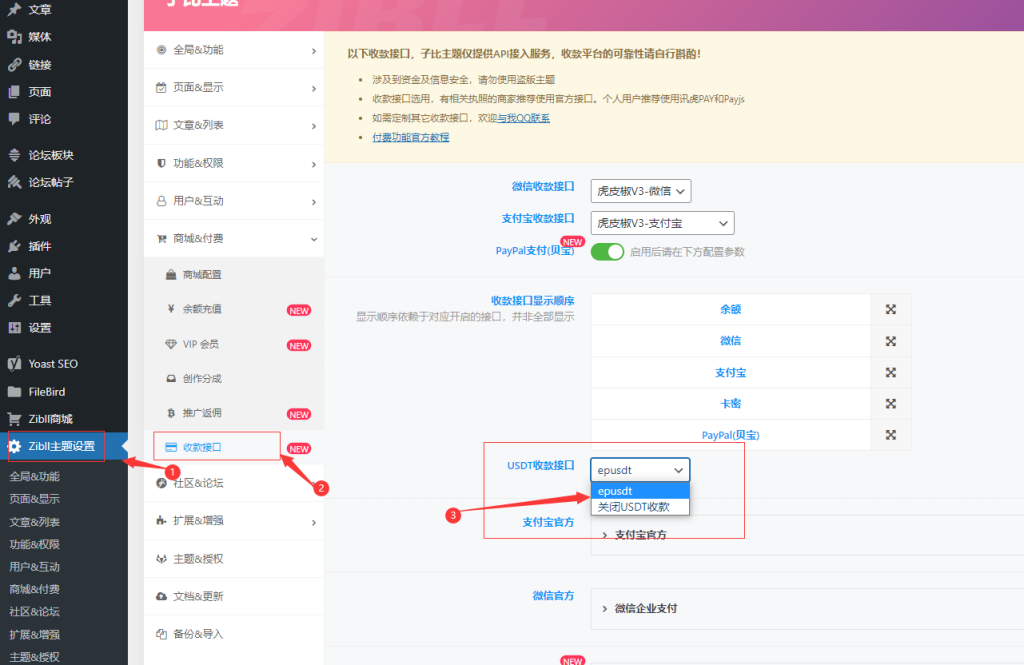Click the VIP 会员 diamond icon
Image resolution: width=1024 pixels, height=665 pixels.
171,344
